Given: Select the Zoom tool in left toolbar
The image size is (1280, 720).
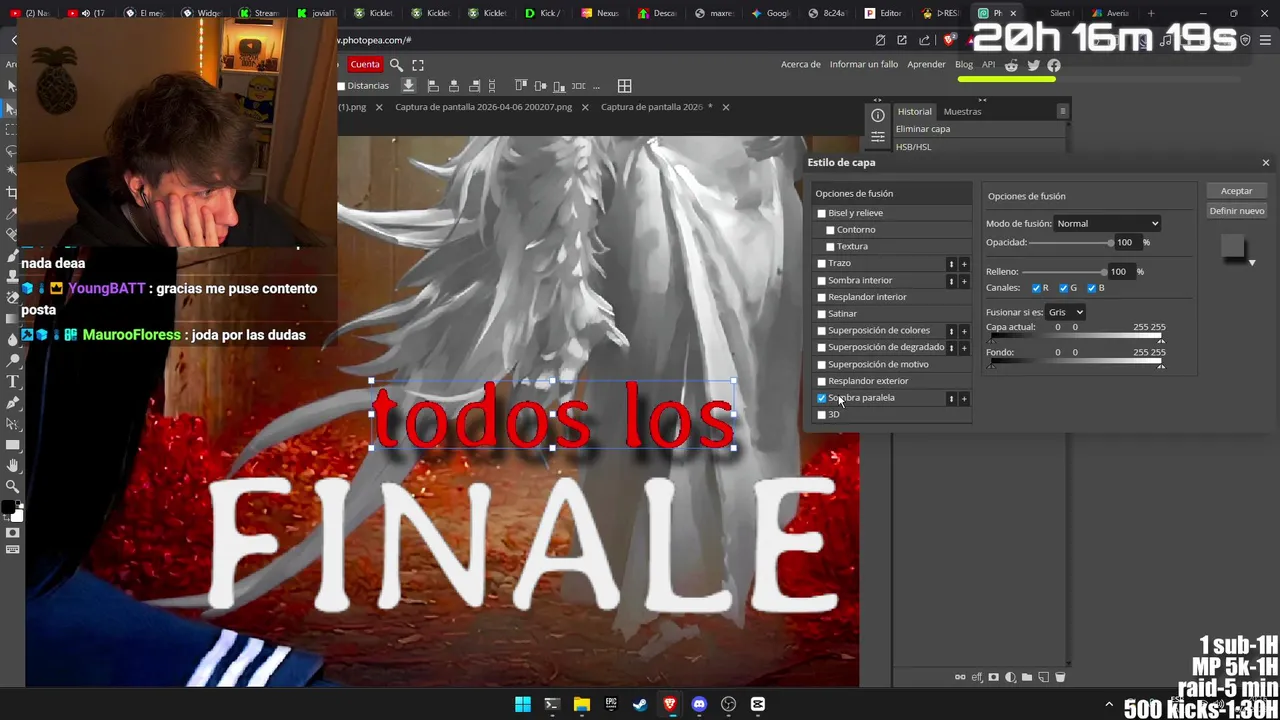Looking at the screenshot, I should point(12,486).
